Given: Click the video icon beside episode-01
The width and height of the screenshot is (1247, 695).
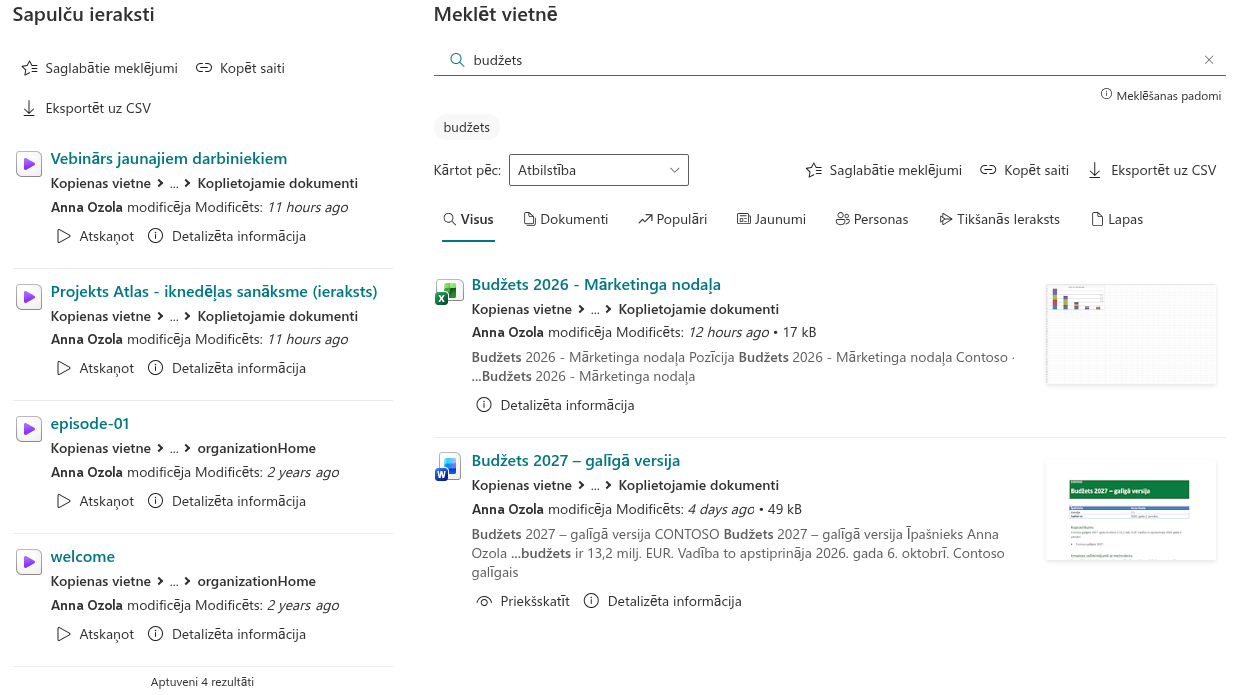Looking at the screenshot, I should pyautogui.click(x=28, y=429).
